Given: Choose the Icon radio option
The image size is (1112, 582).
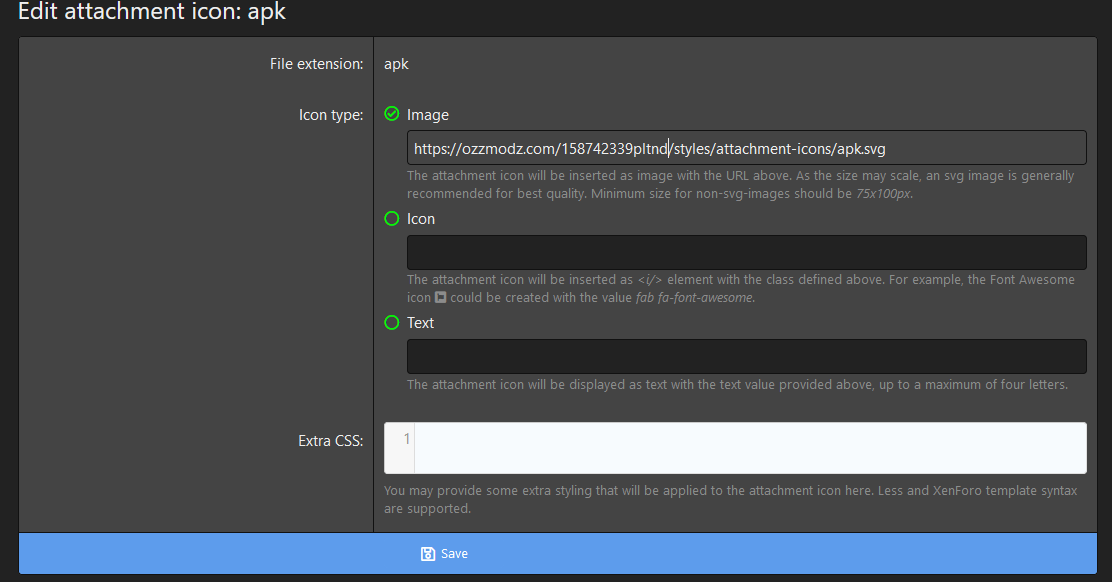Looking at the screenshot, I should (392, 218).
